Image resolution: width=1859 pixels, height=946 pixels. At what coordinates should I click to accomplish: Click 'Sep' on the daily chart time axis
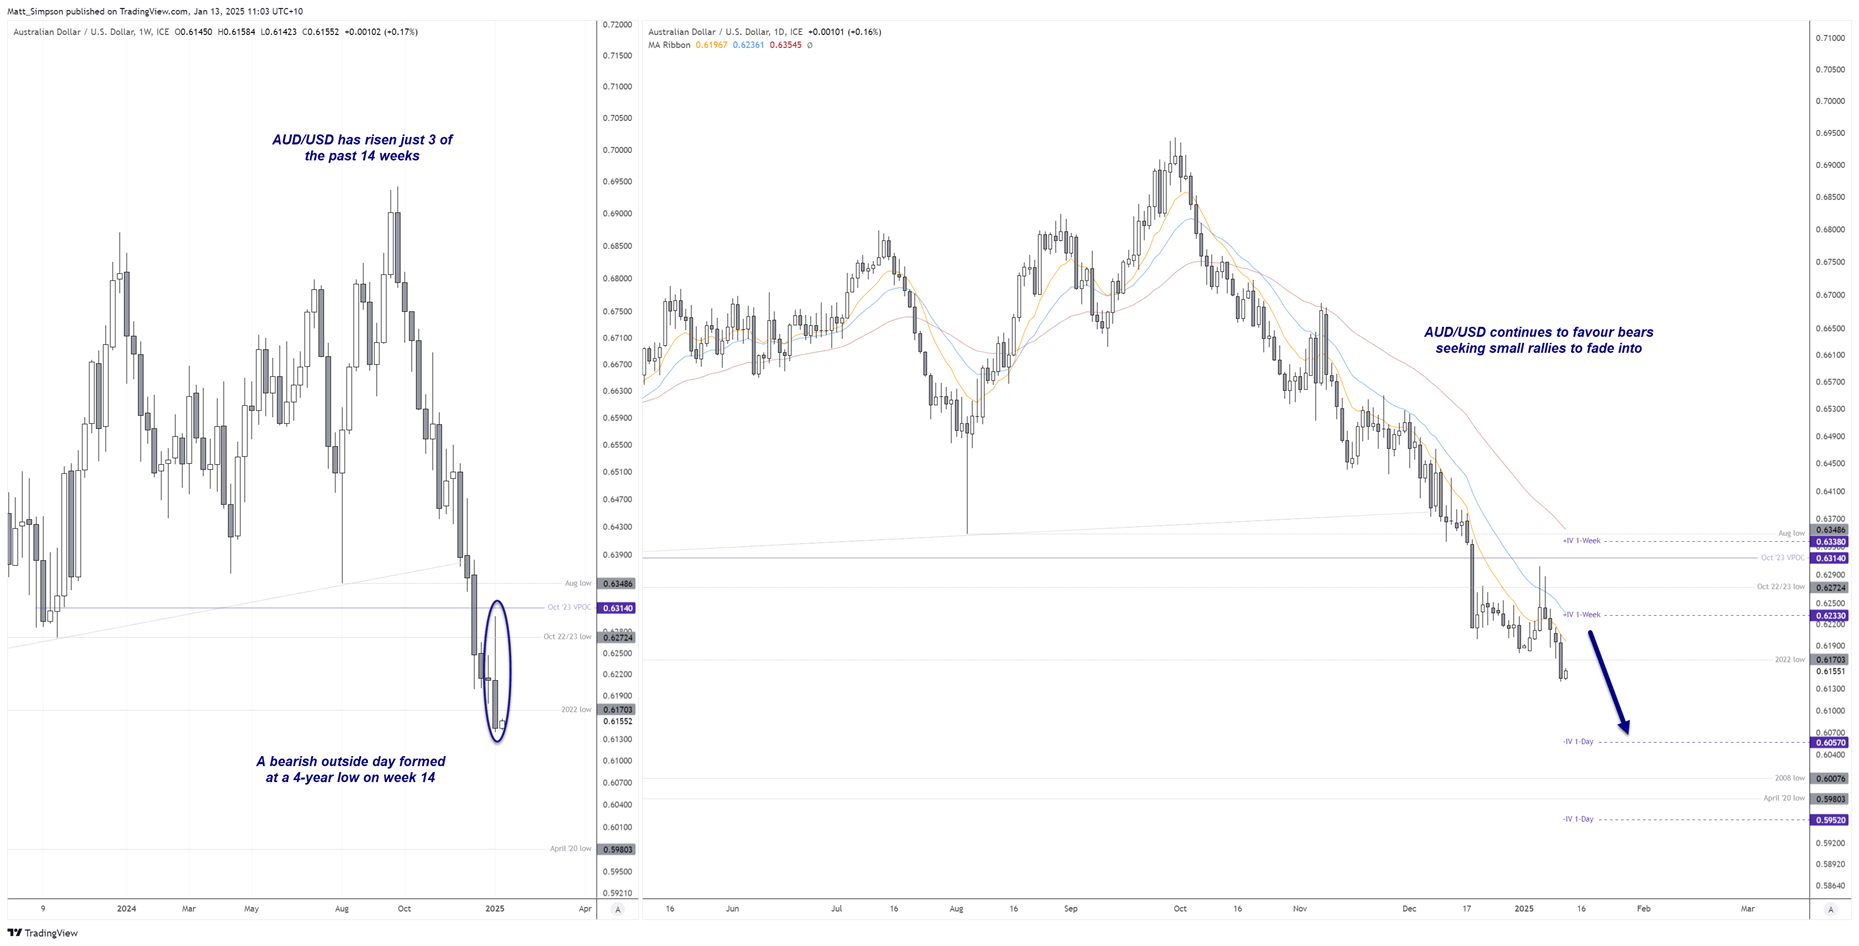click(1071, 909)
